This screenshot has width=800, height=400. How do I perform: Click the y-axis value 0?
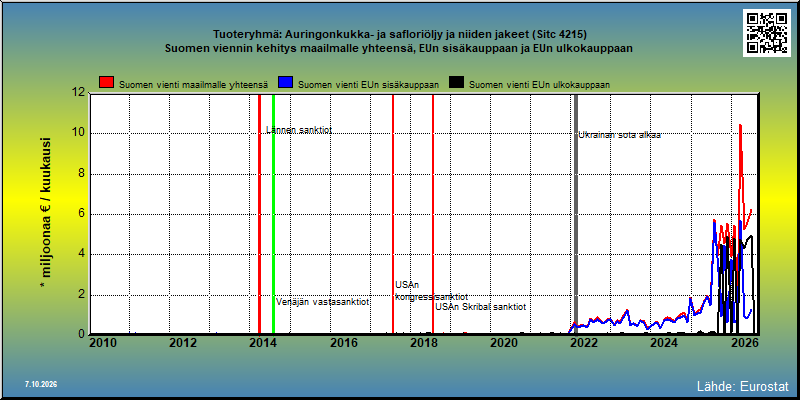pyautogui.click(x=81, y=334)
